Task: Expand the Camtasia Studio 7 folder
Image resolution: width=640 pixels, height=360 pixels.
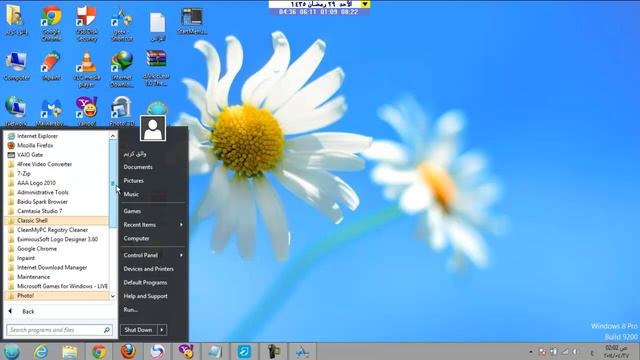Action: coord(56,211)
